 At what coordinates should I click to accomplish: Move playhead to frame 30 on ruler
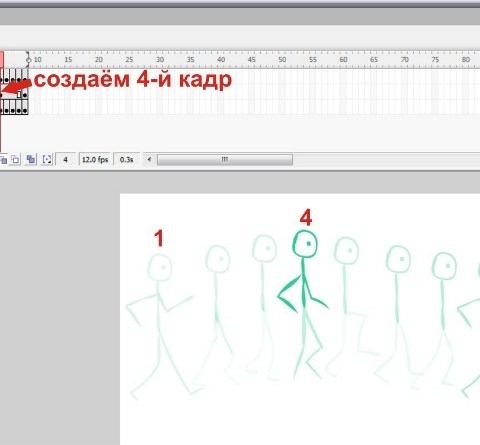(160, 60)
